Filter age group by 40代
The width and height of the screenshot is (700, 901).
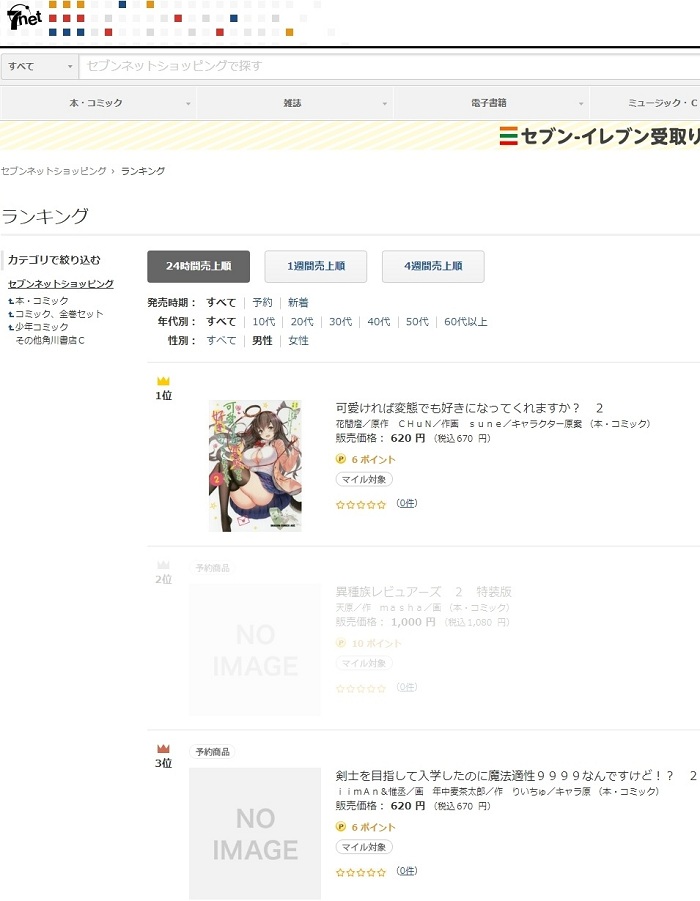(x=379, y=321)
